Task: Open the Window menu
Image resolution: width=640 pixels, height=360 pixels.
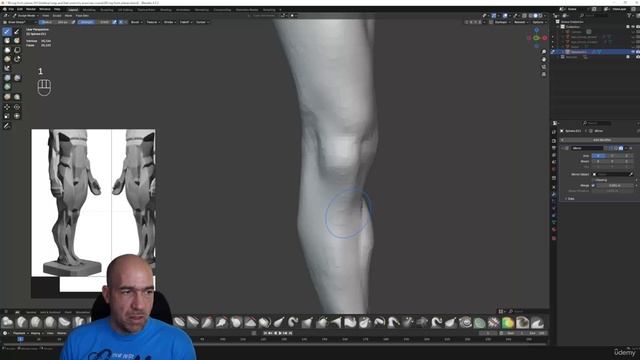Action: [x=44, y=9]
